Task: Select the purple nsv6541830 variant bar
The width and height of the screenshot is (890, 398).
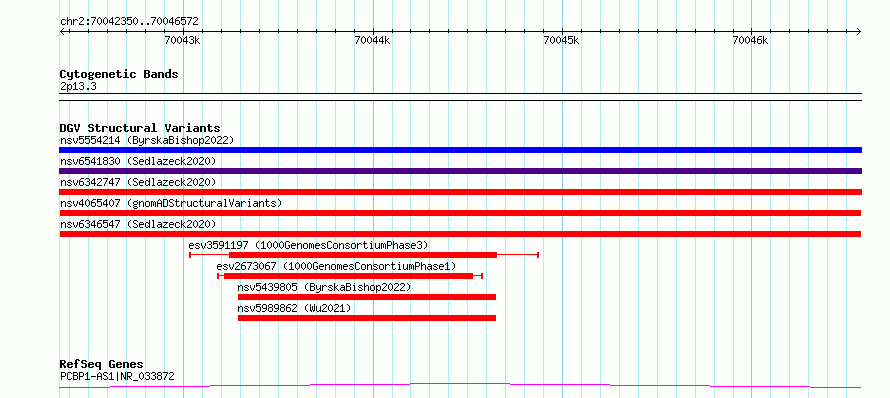Action: [460, 171]
